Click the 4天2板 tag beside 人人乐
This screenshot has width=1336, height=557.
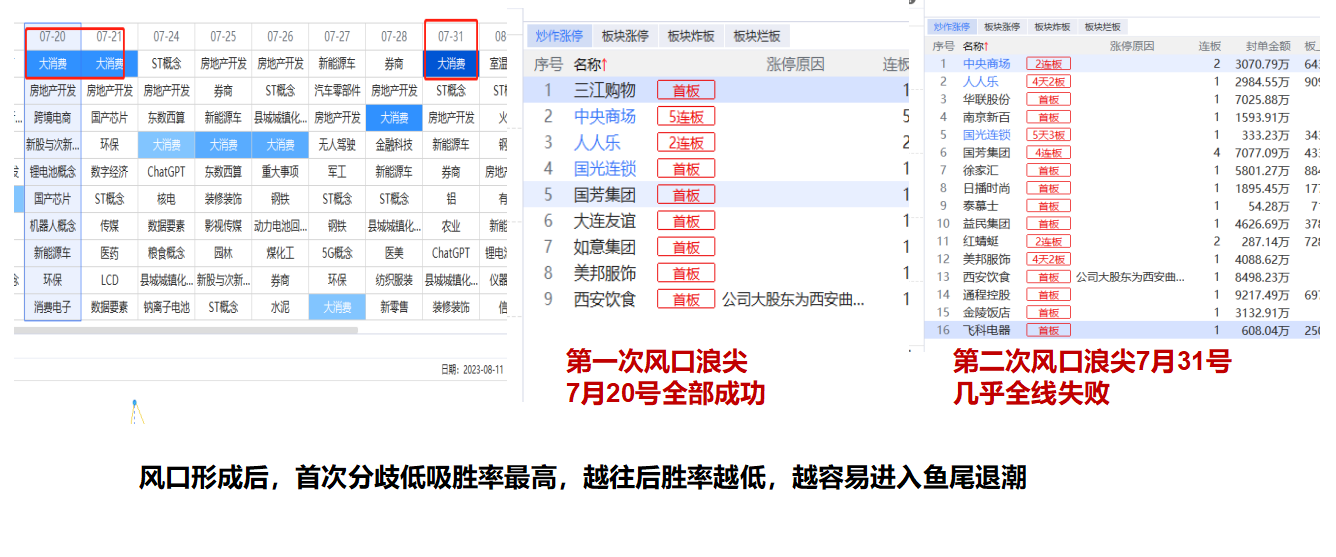[1048, 82]
